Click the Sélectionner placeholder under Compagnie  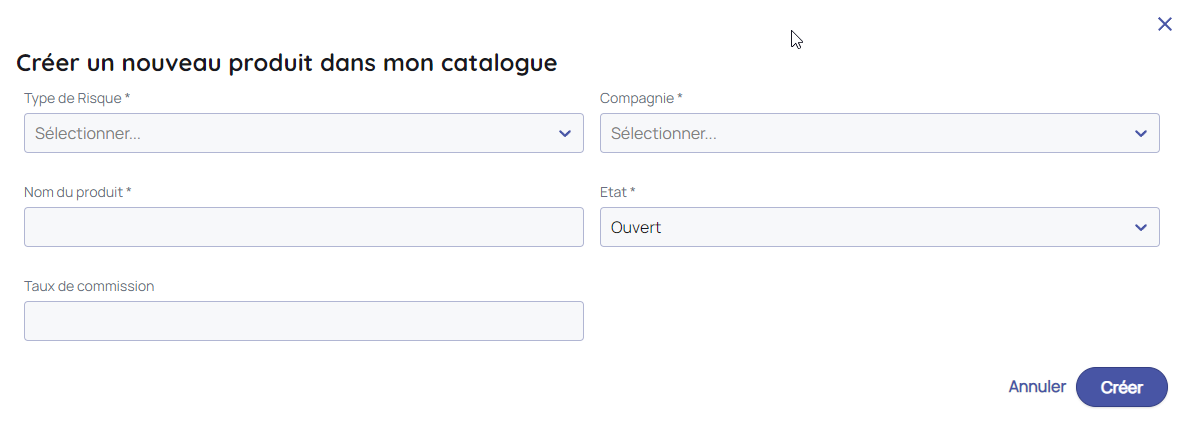click(x=664, y=133)
